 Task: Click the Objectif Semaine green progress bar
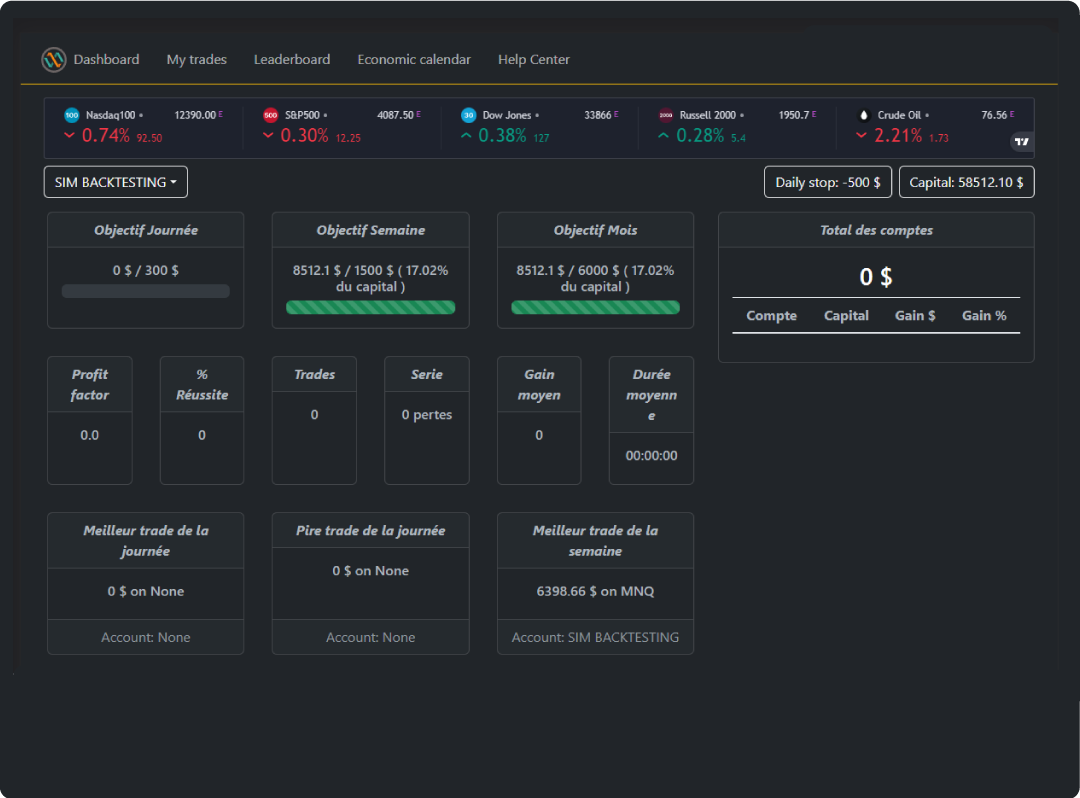pyautogui.click(x=371, y=307)
